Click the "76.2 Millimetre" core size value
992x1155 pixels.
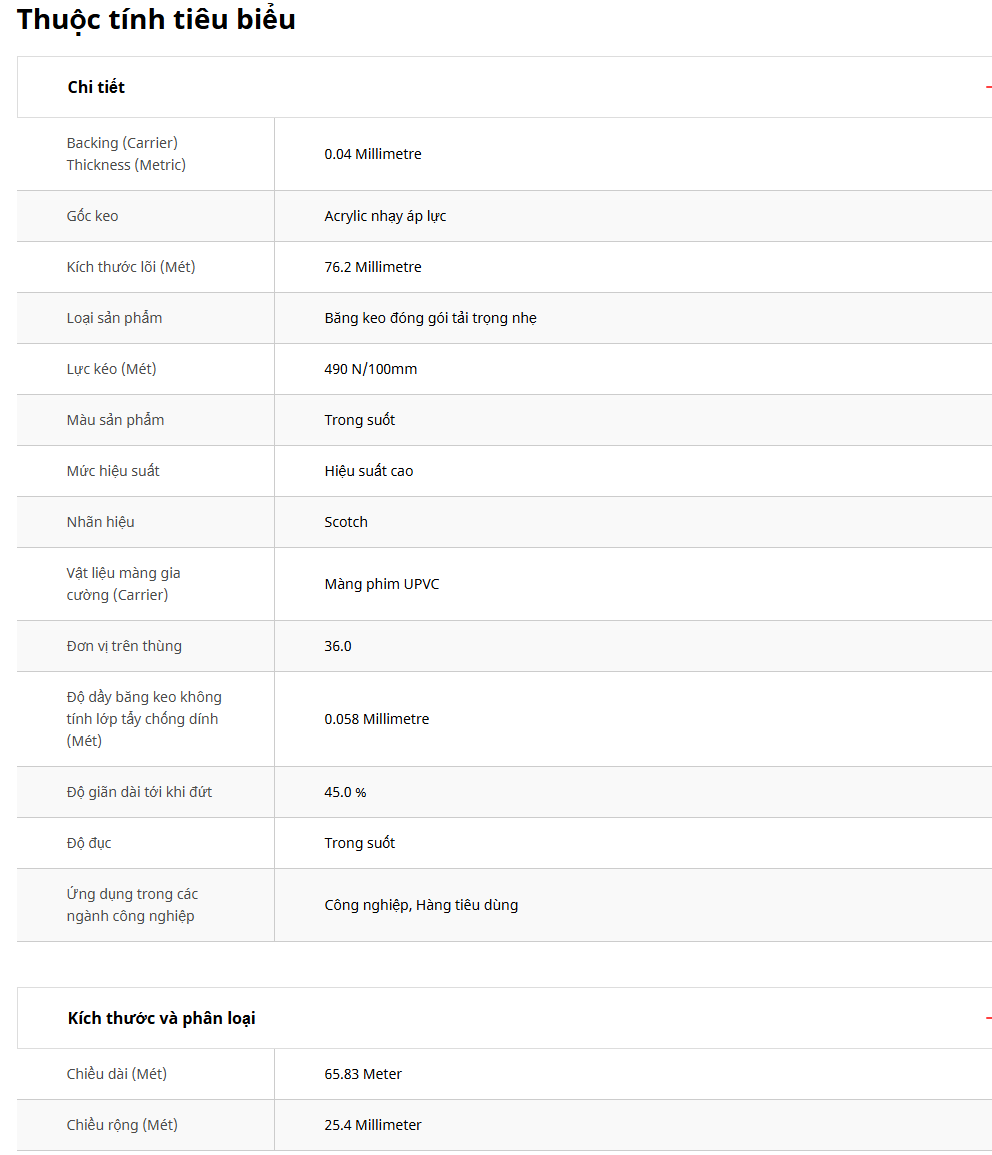point(373,267)
